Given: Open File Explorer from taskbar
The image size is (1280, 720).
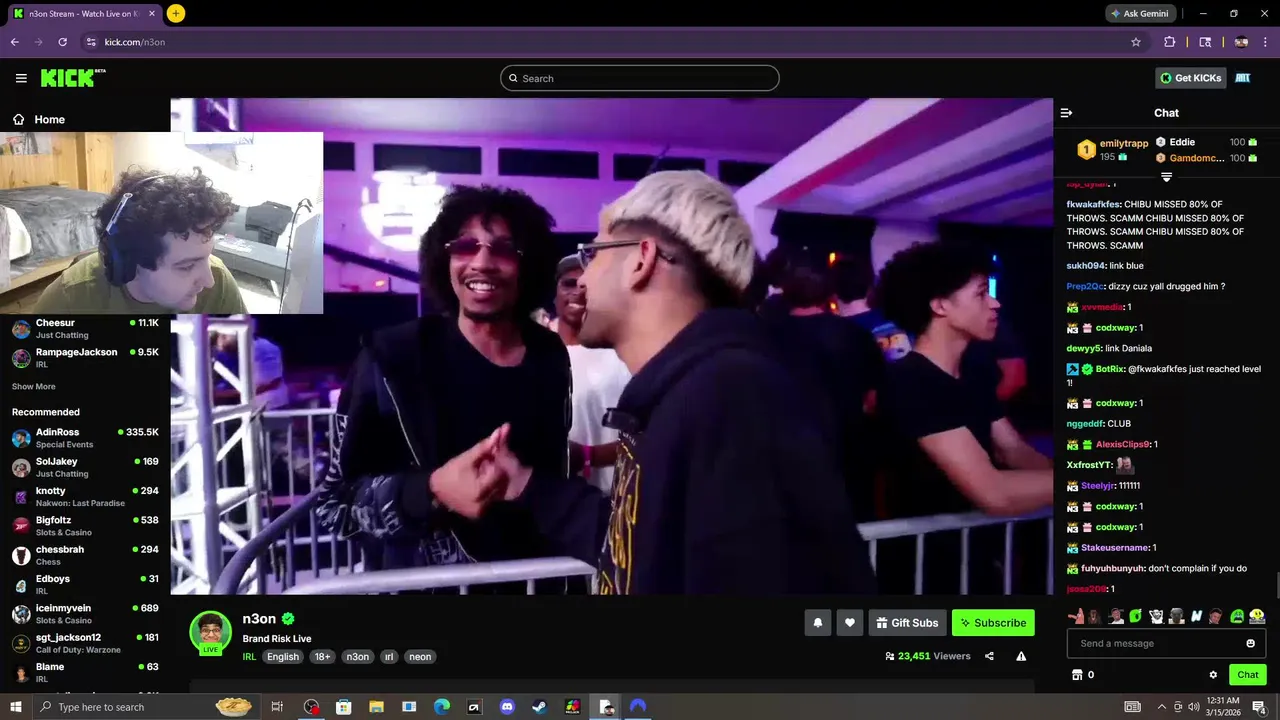Looking at the screenshot, I should 376,707.
